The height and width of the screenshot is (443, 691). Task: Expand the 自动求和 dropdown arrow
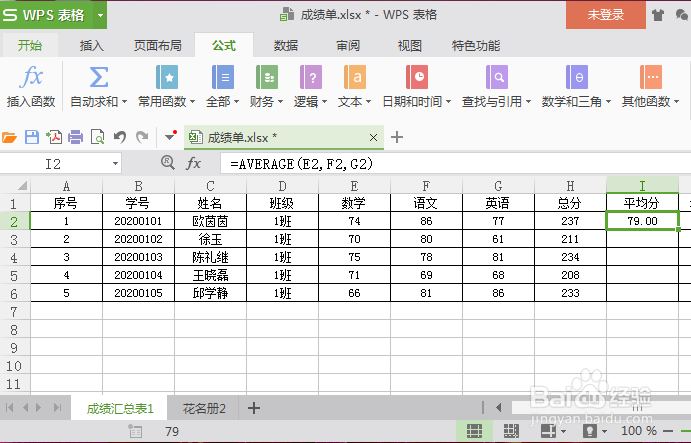point(124,102)
